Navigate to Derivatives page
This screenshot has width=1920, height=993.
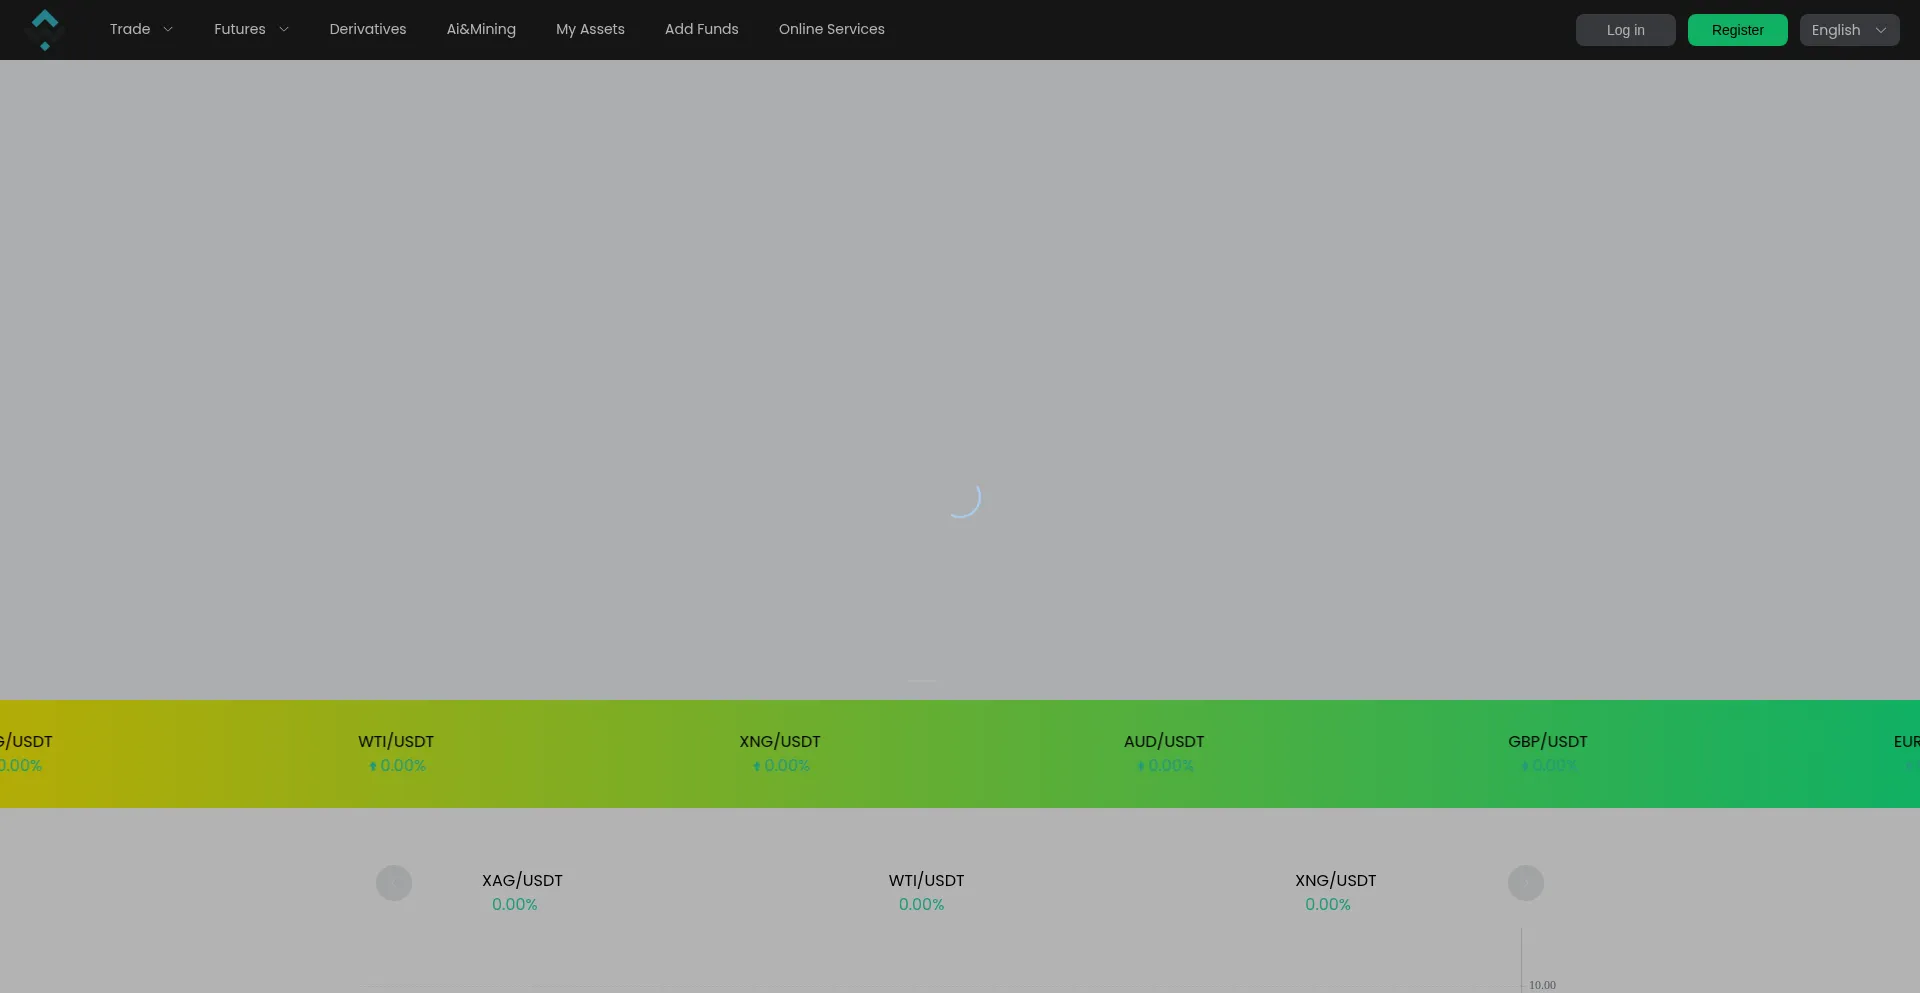[368, 30]
